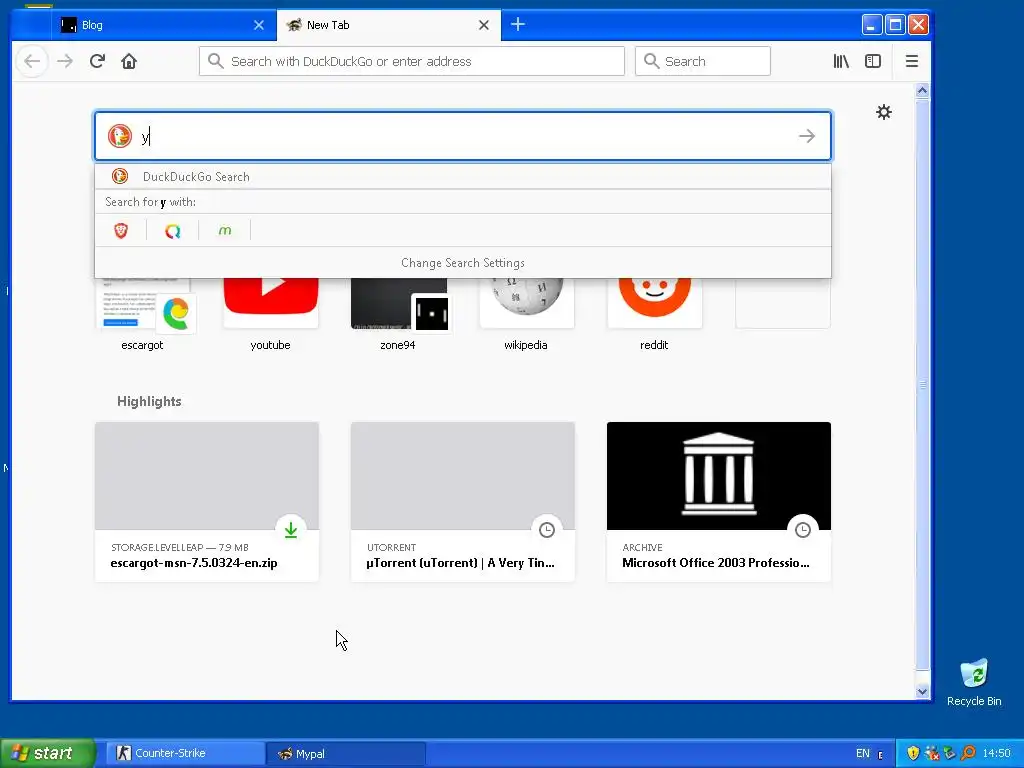Open new tab page settings gear

coord(884,112)
